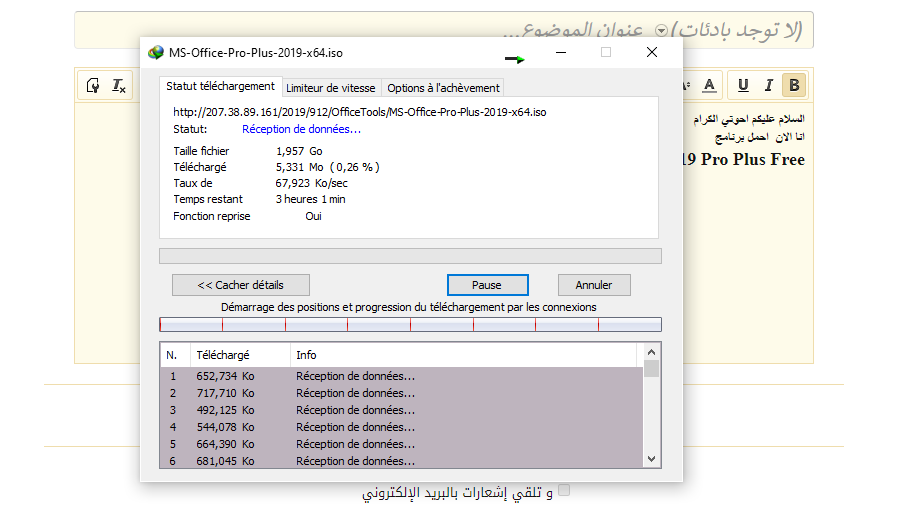917x519 pixels.
Task: Open the Limiteur de vitesse tab
Action: tap(330, 88)
